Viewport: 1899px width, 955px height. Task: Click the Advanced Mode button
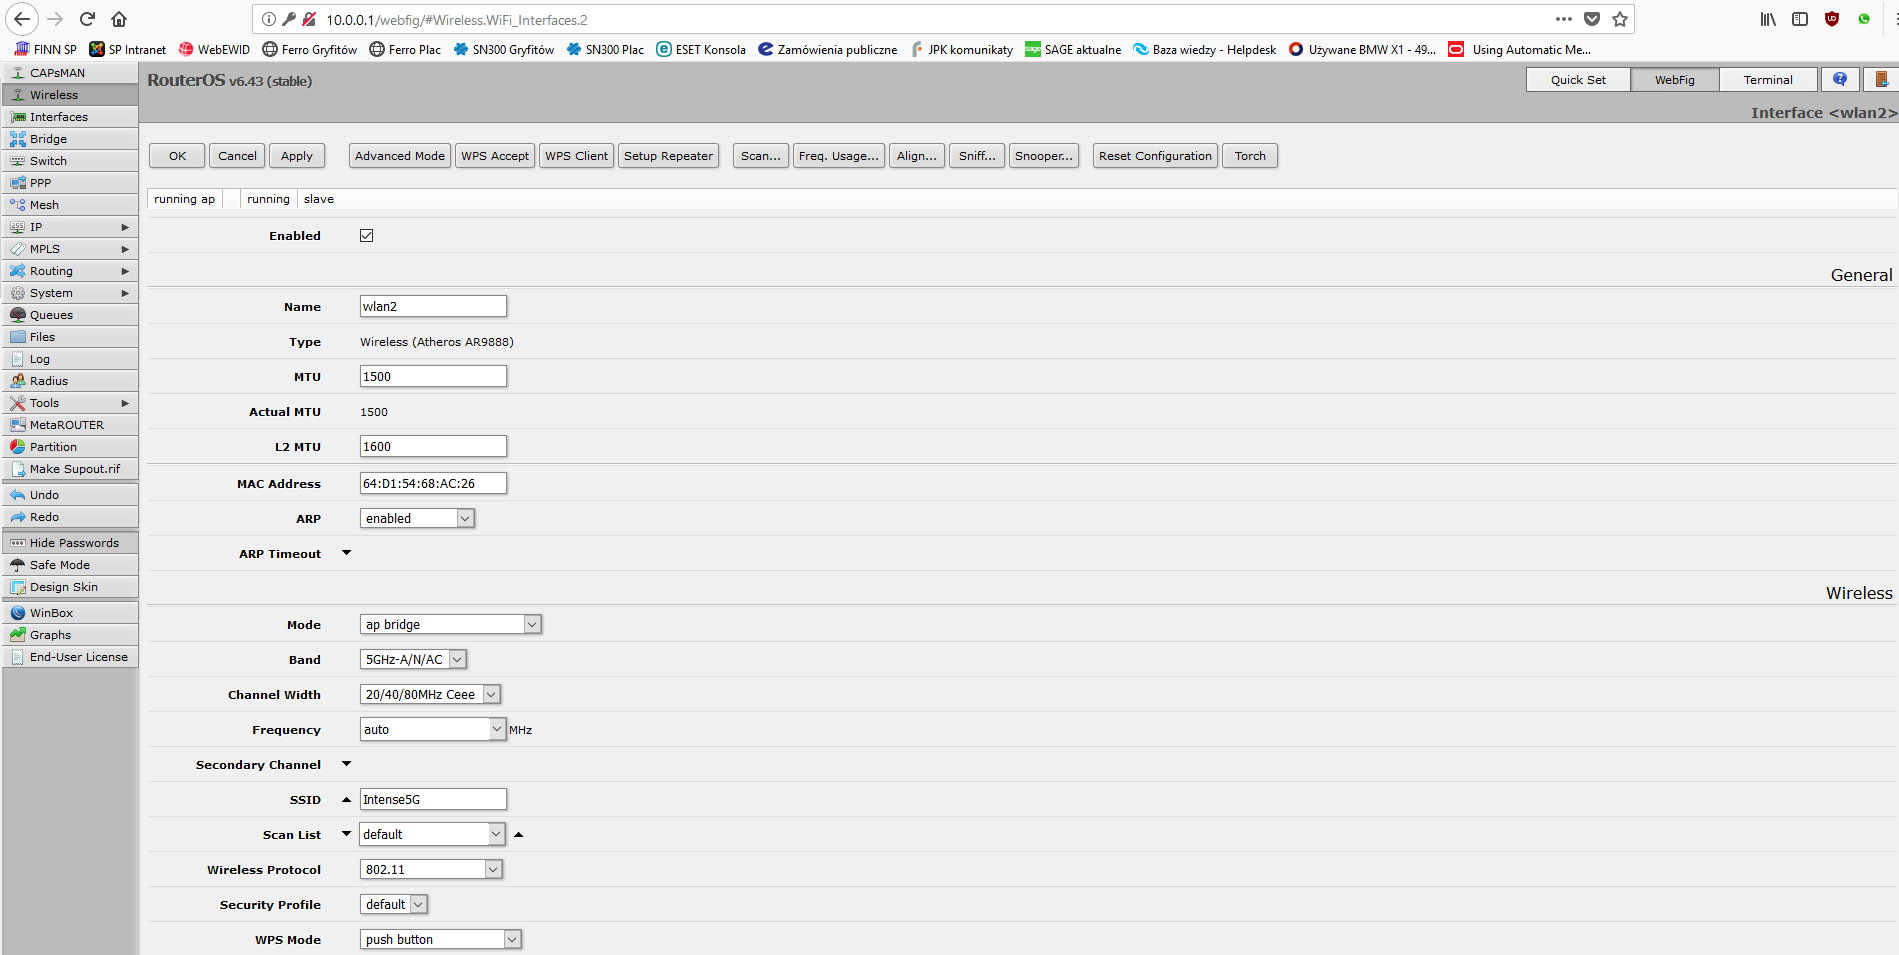(400, 156)
